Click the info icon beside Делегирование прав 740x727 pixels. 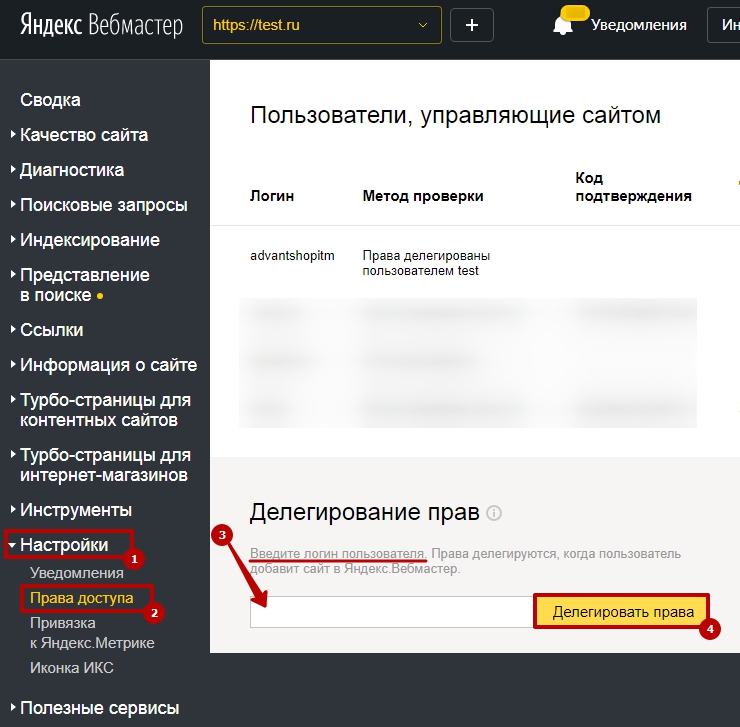pyautogui.click(x=493, y=513)
